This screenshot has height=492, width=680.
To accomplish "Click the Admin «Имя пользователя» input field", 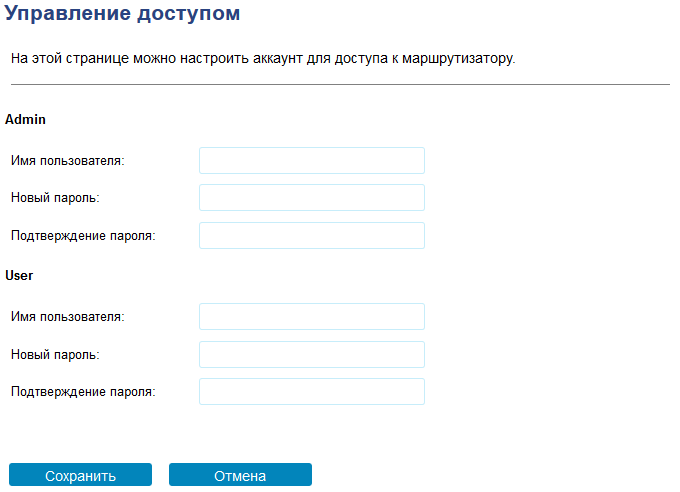I will (312, 161).
